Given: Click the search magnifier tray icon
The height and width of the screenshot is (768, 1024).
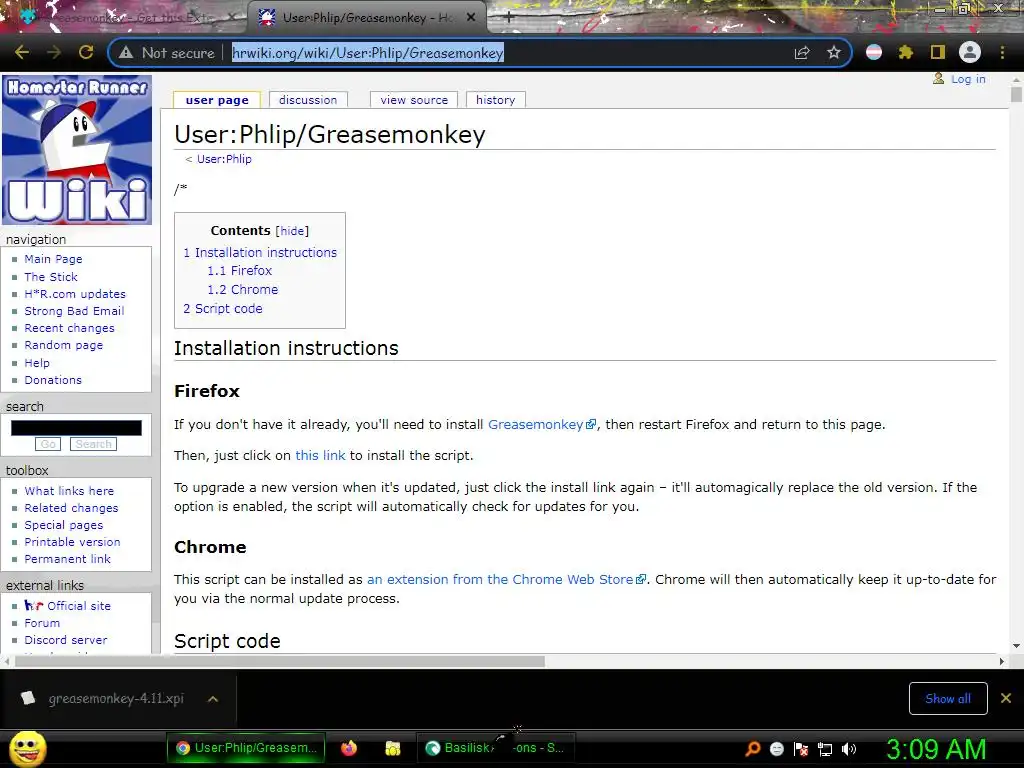Looking at the screenshot, I should coord(753,749).
